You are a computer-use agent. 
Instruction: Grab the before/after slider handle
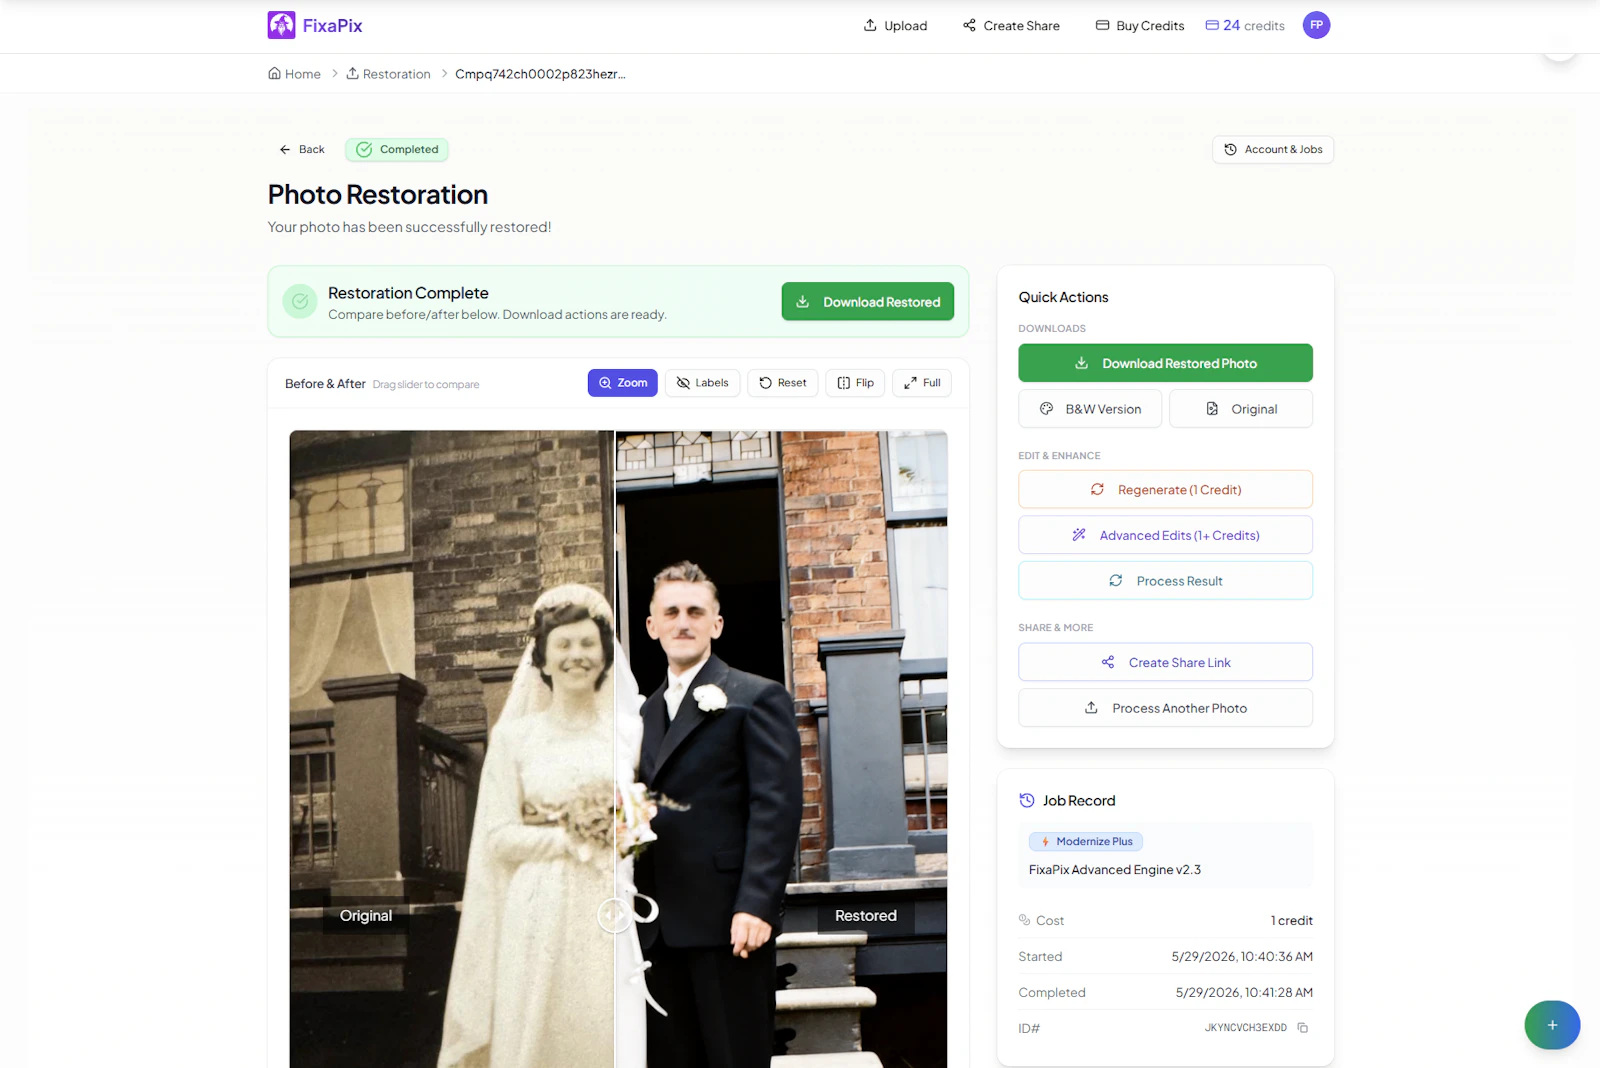point(614,914)
